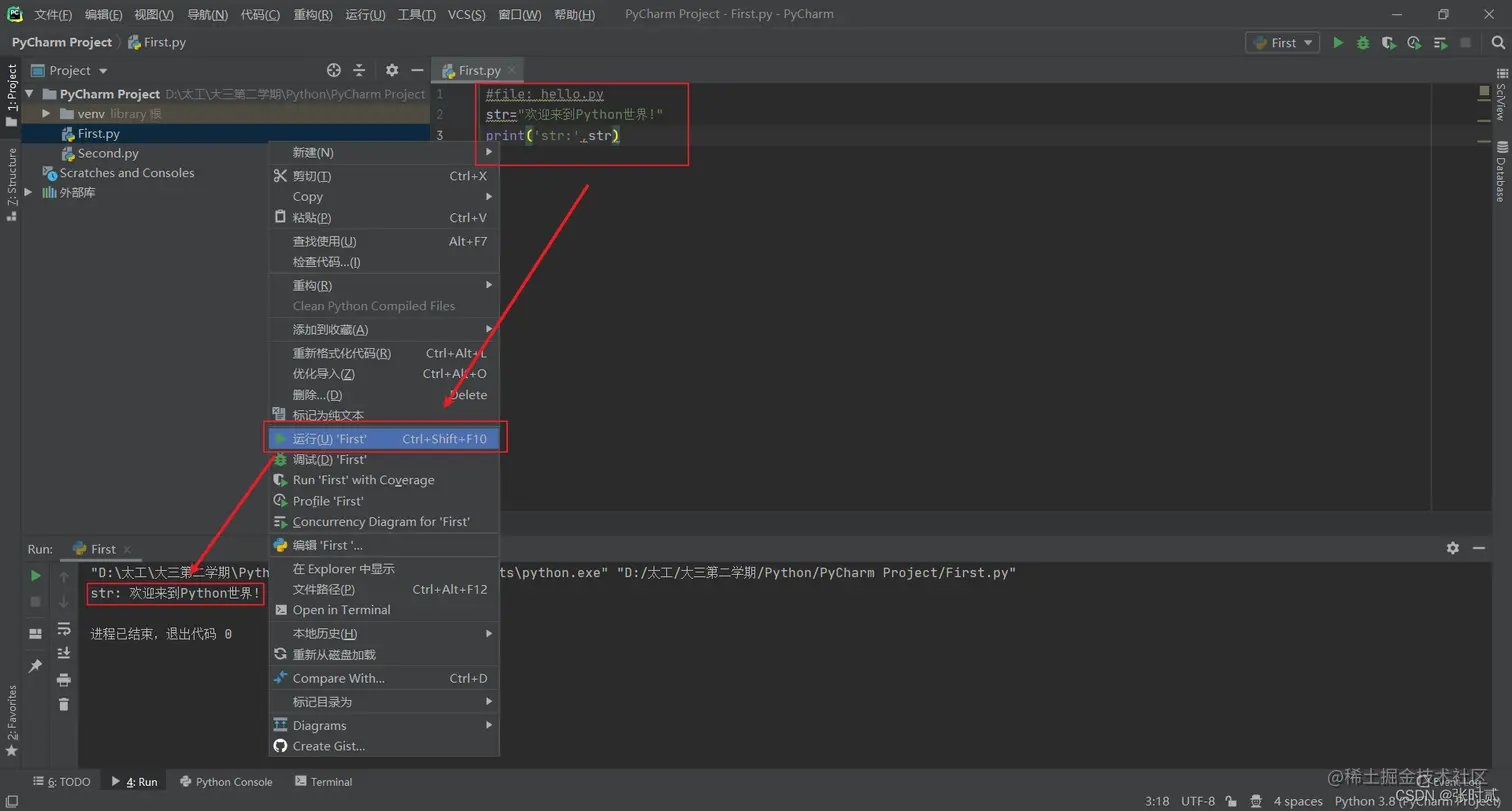Locate the opened file with the target icon
Screen dimensions: 1512x811
coord(334,70)
